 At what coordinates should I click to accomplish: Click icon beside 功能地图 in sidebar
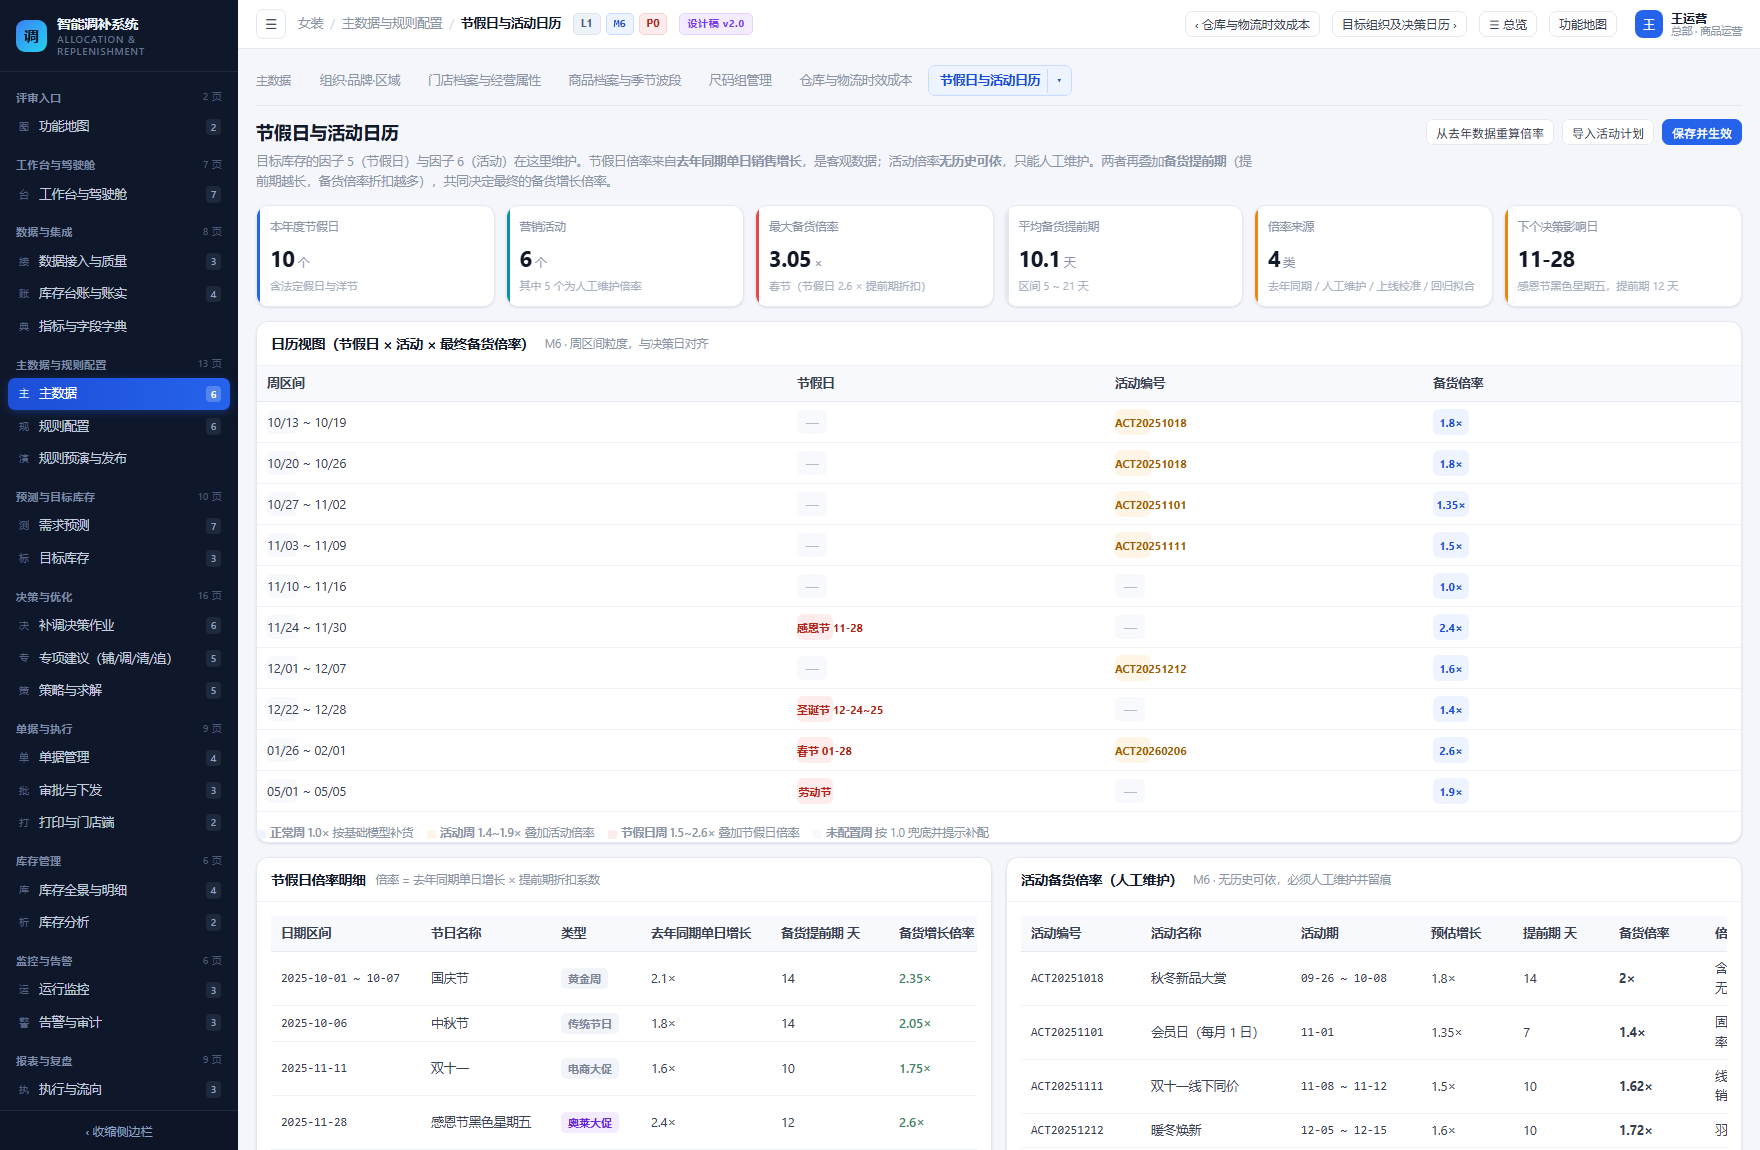point(24,127)
